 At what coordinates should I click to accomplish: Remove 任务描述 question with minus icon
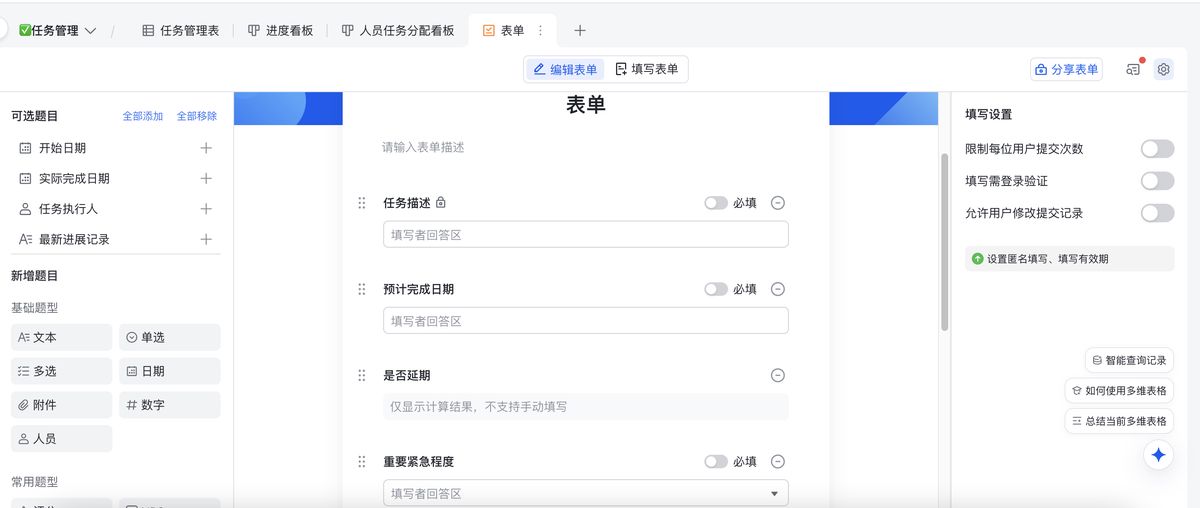tap(778, 203)
